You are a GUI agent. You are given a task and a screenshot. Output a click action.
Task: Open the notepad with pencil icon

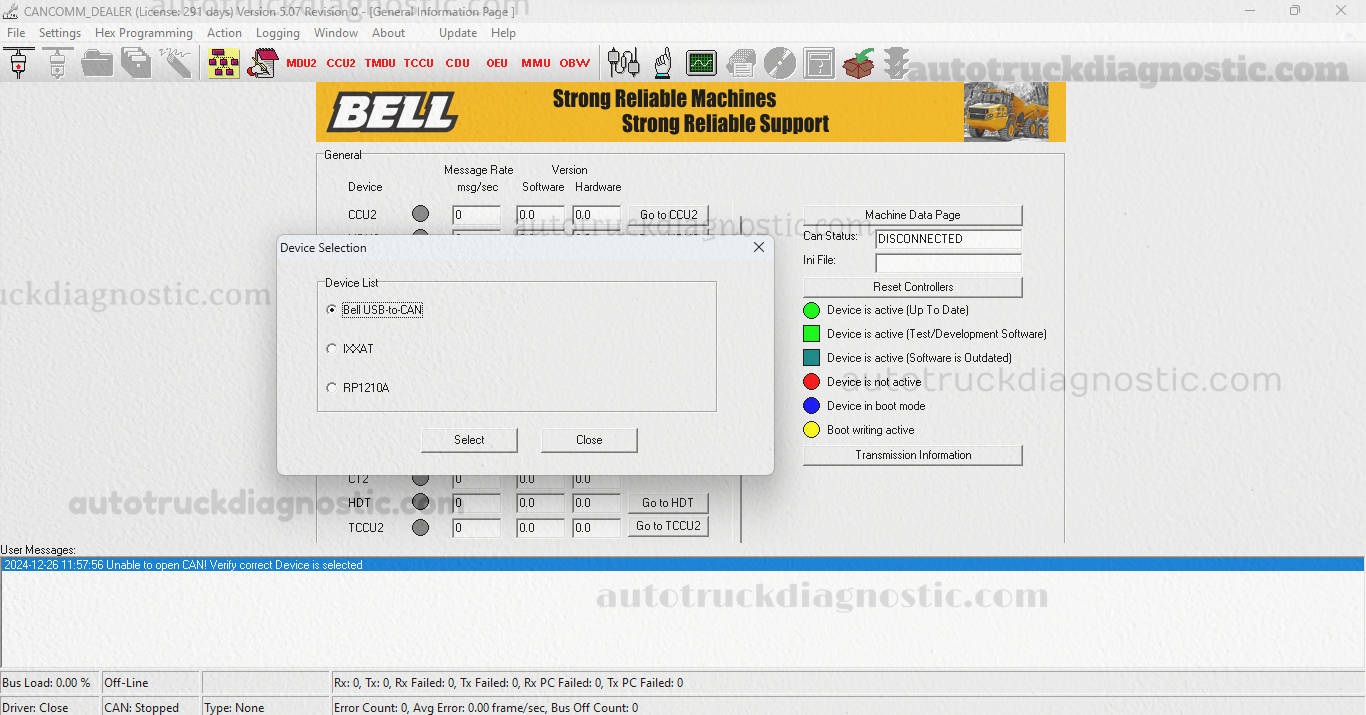[262, 63]
